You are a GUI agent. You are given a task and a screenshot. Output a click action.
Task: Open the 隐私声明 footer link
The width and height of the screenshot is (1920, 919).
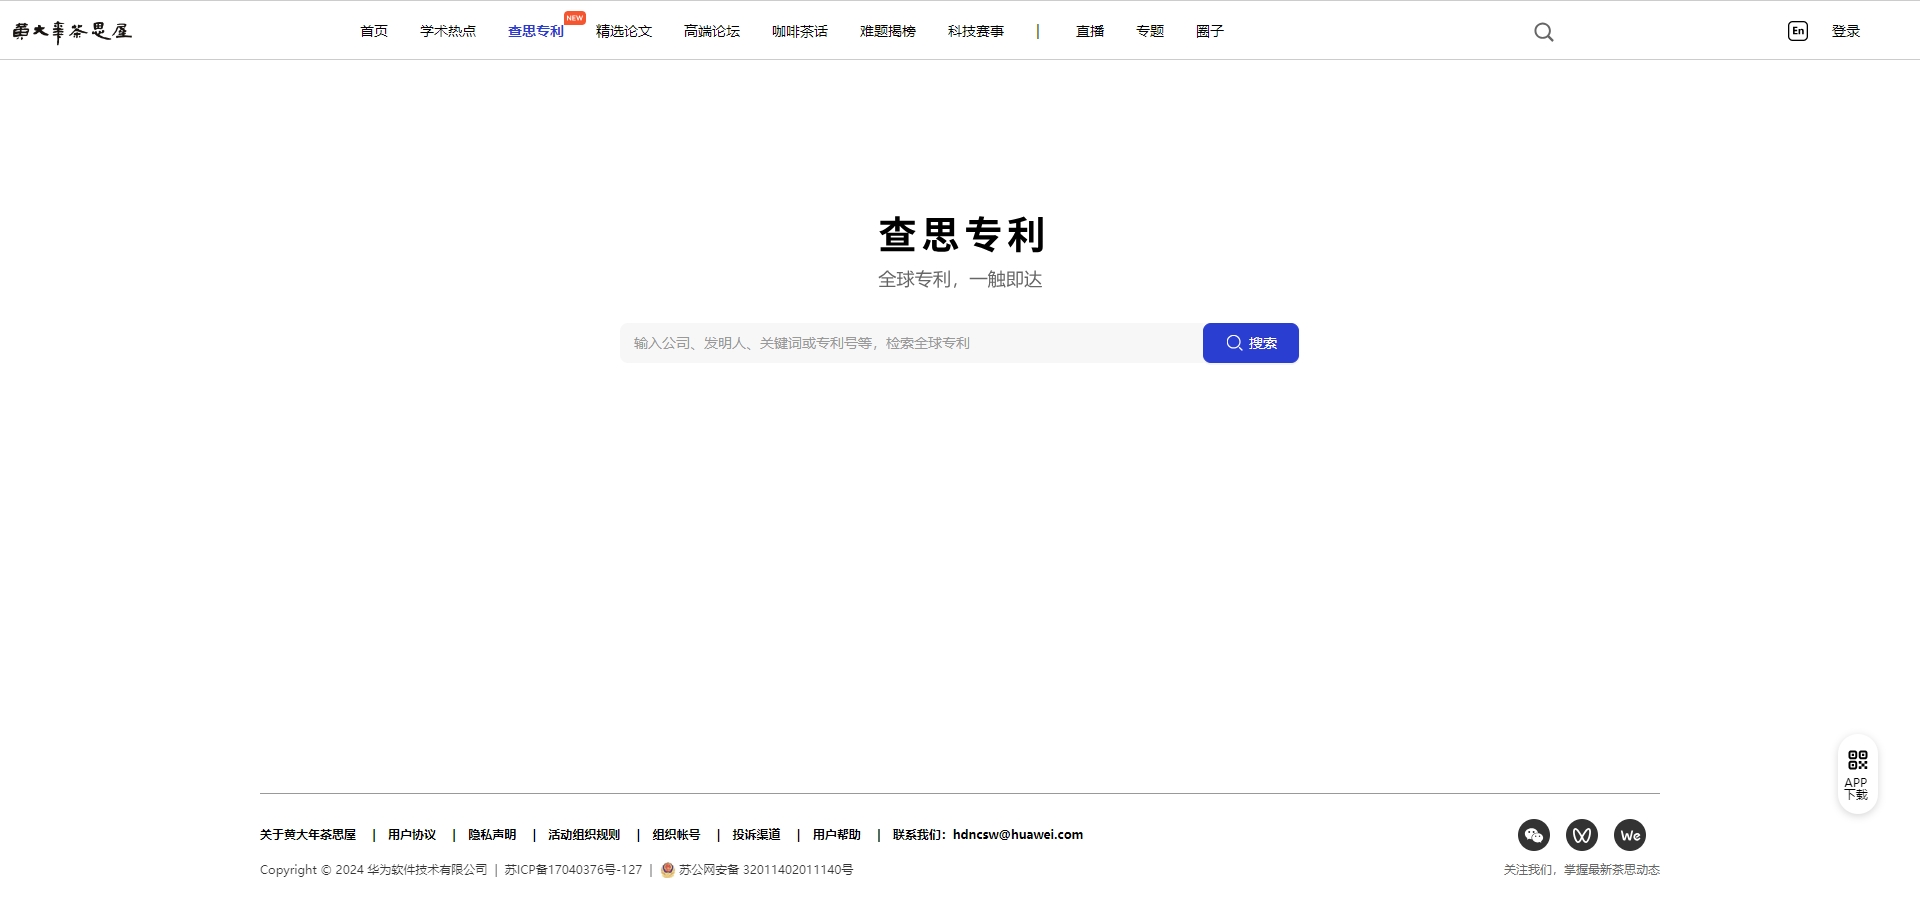pos(492,834)
